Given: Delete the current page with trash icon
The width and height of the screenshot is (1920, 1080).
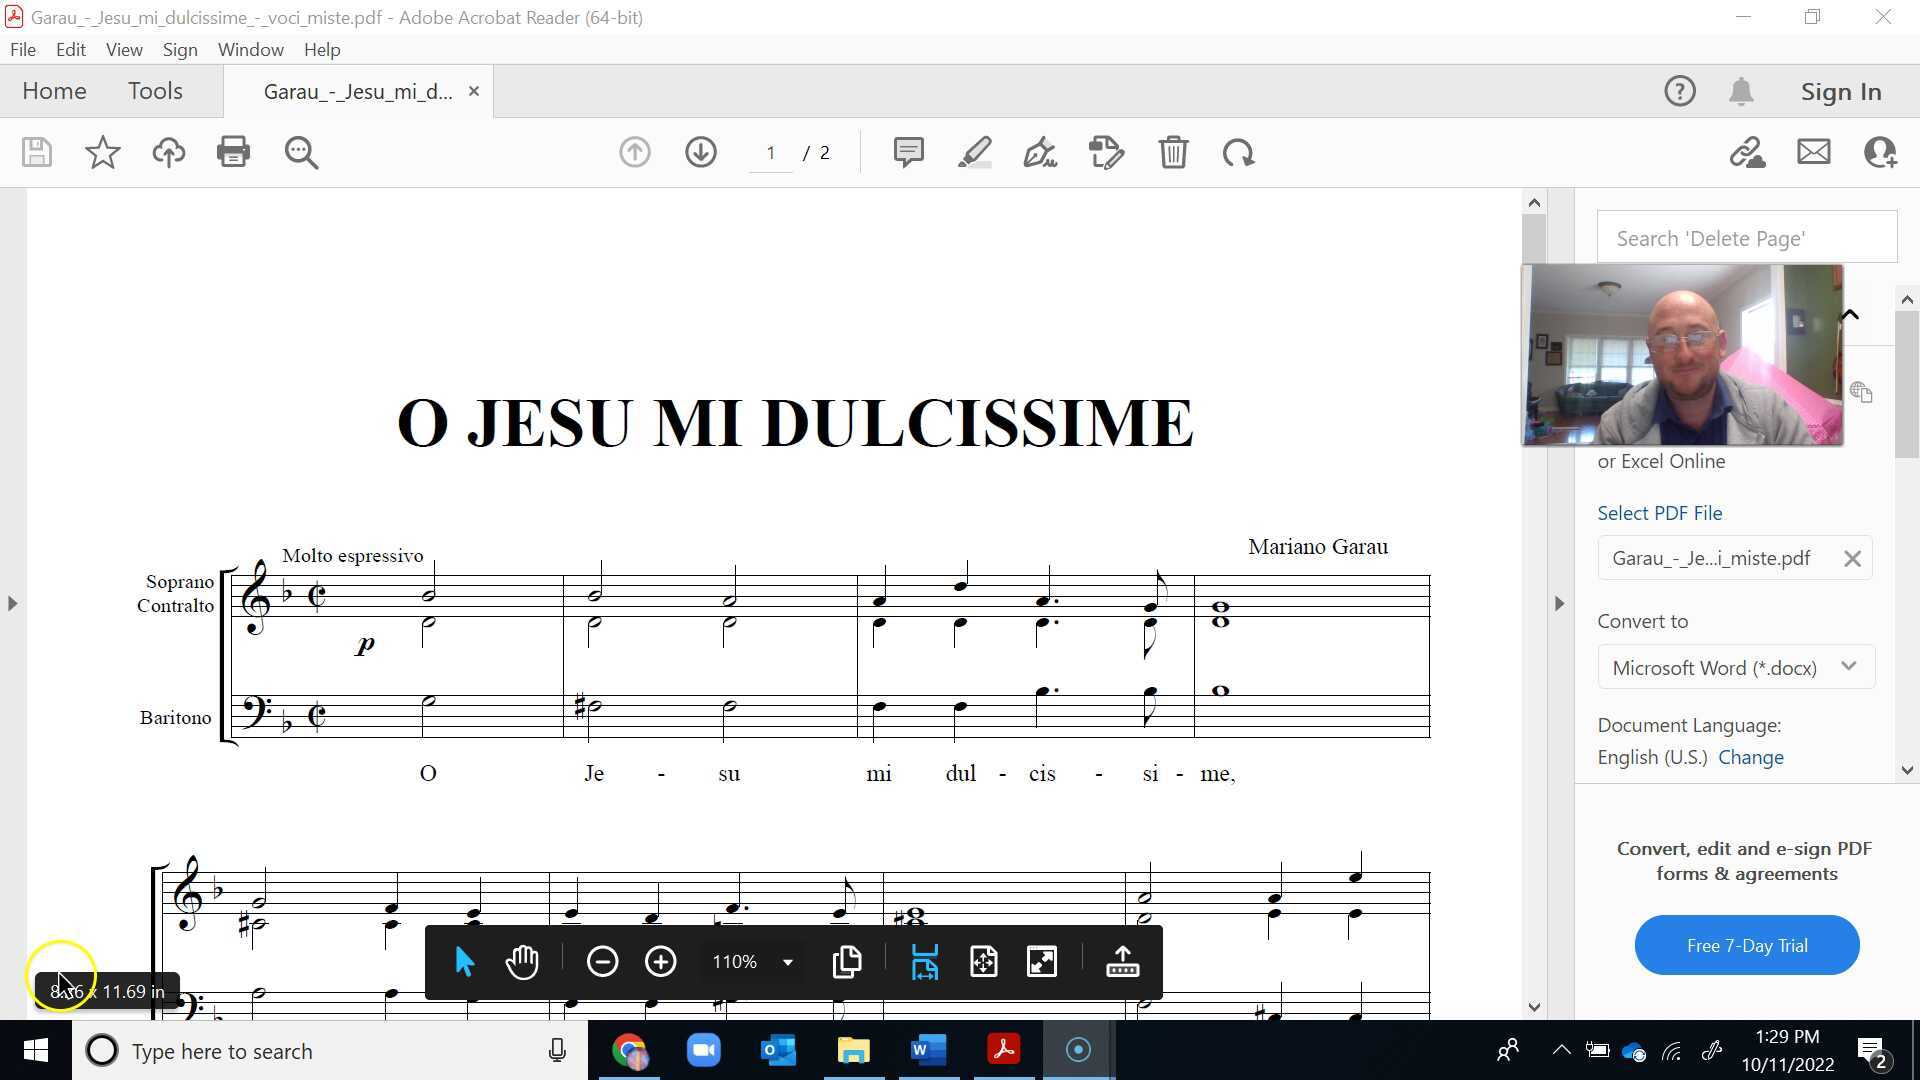Looking at the screenshot, I should (1173, 152).
